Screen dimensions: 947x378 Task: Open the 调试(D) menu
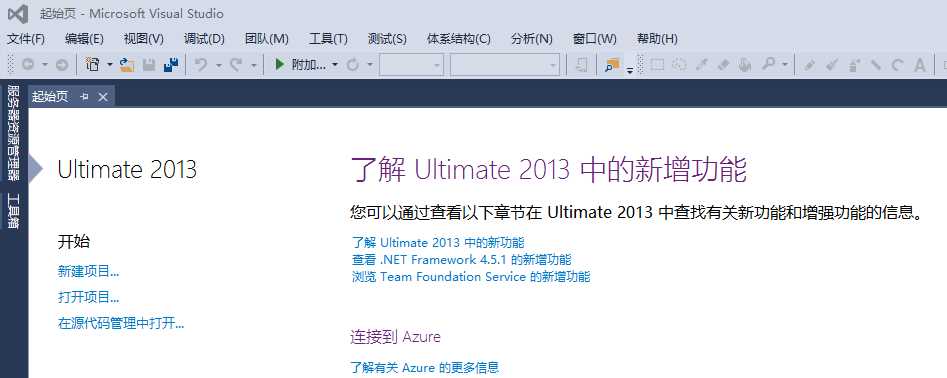pyautogui.click(x=204, y=39)
